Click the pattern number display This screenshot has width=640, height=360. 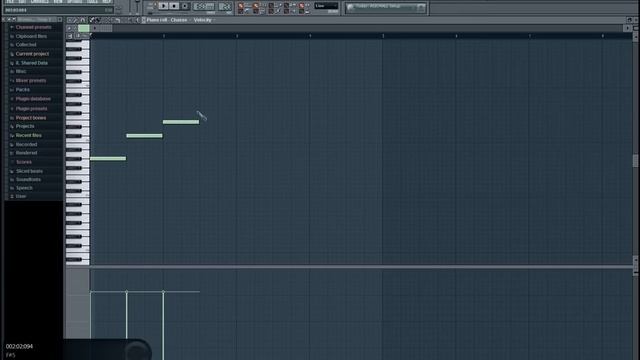click(x=224, y=7)
